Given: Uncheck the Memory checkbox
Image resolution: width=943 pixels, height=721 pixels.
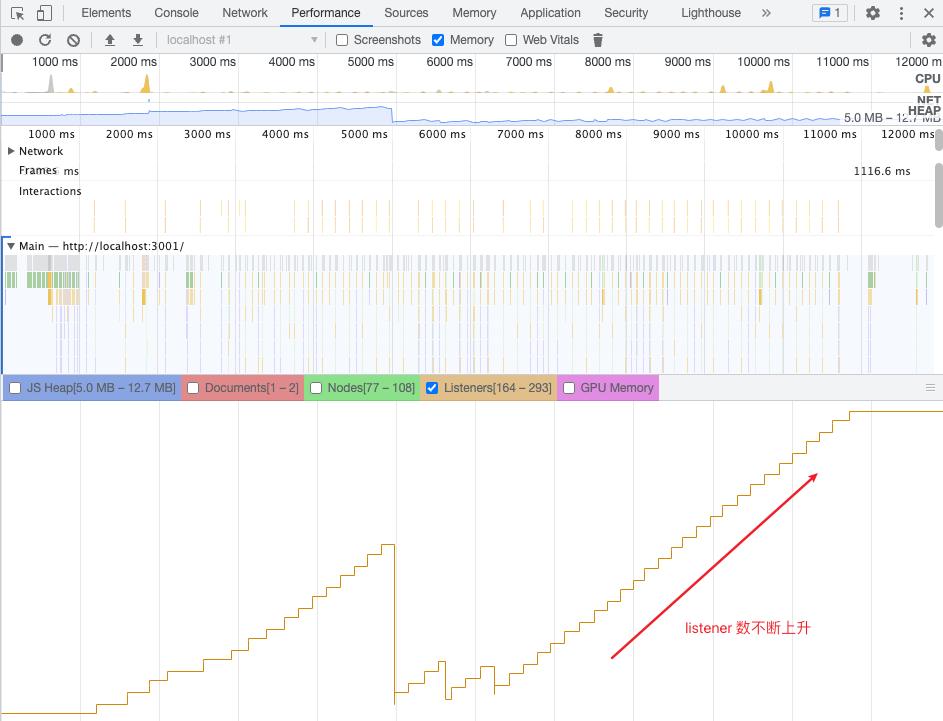Looking at the screenshot, I should [438, 40].
